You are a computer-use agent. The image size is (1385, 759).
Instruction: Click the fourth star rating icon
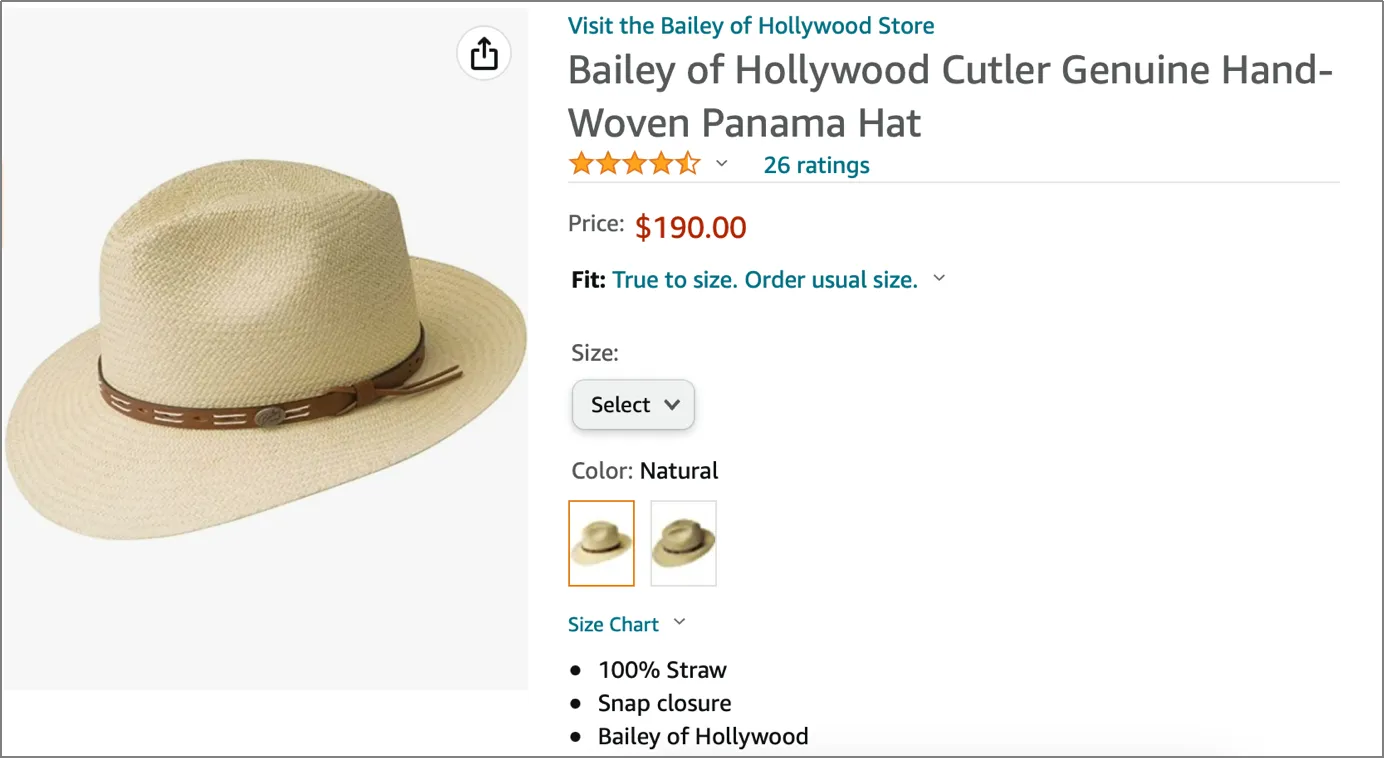(662, 162)
